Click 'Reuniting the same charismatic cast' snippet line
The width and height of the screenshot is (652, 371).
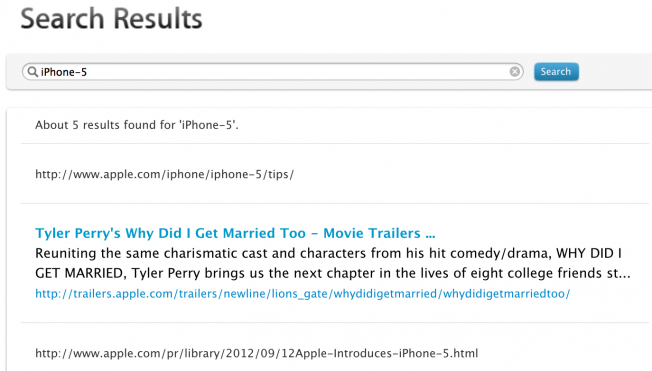[328, 253]
